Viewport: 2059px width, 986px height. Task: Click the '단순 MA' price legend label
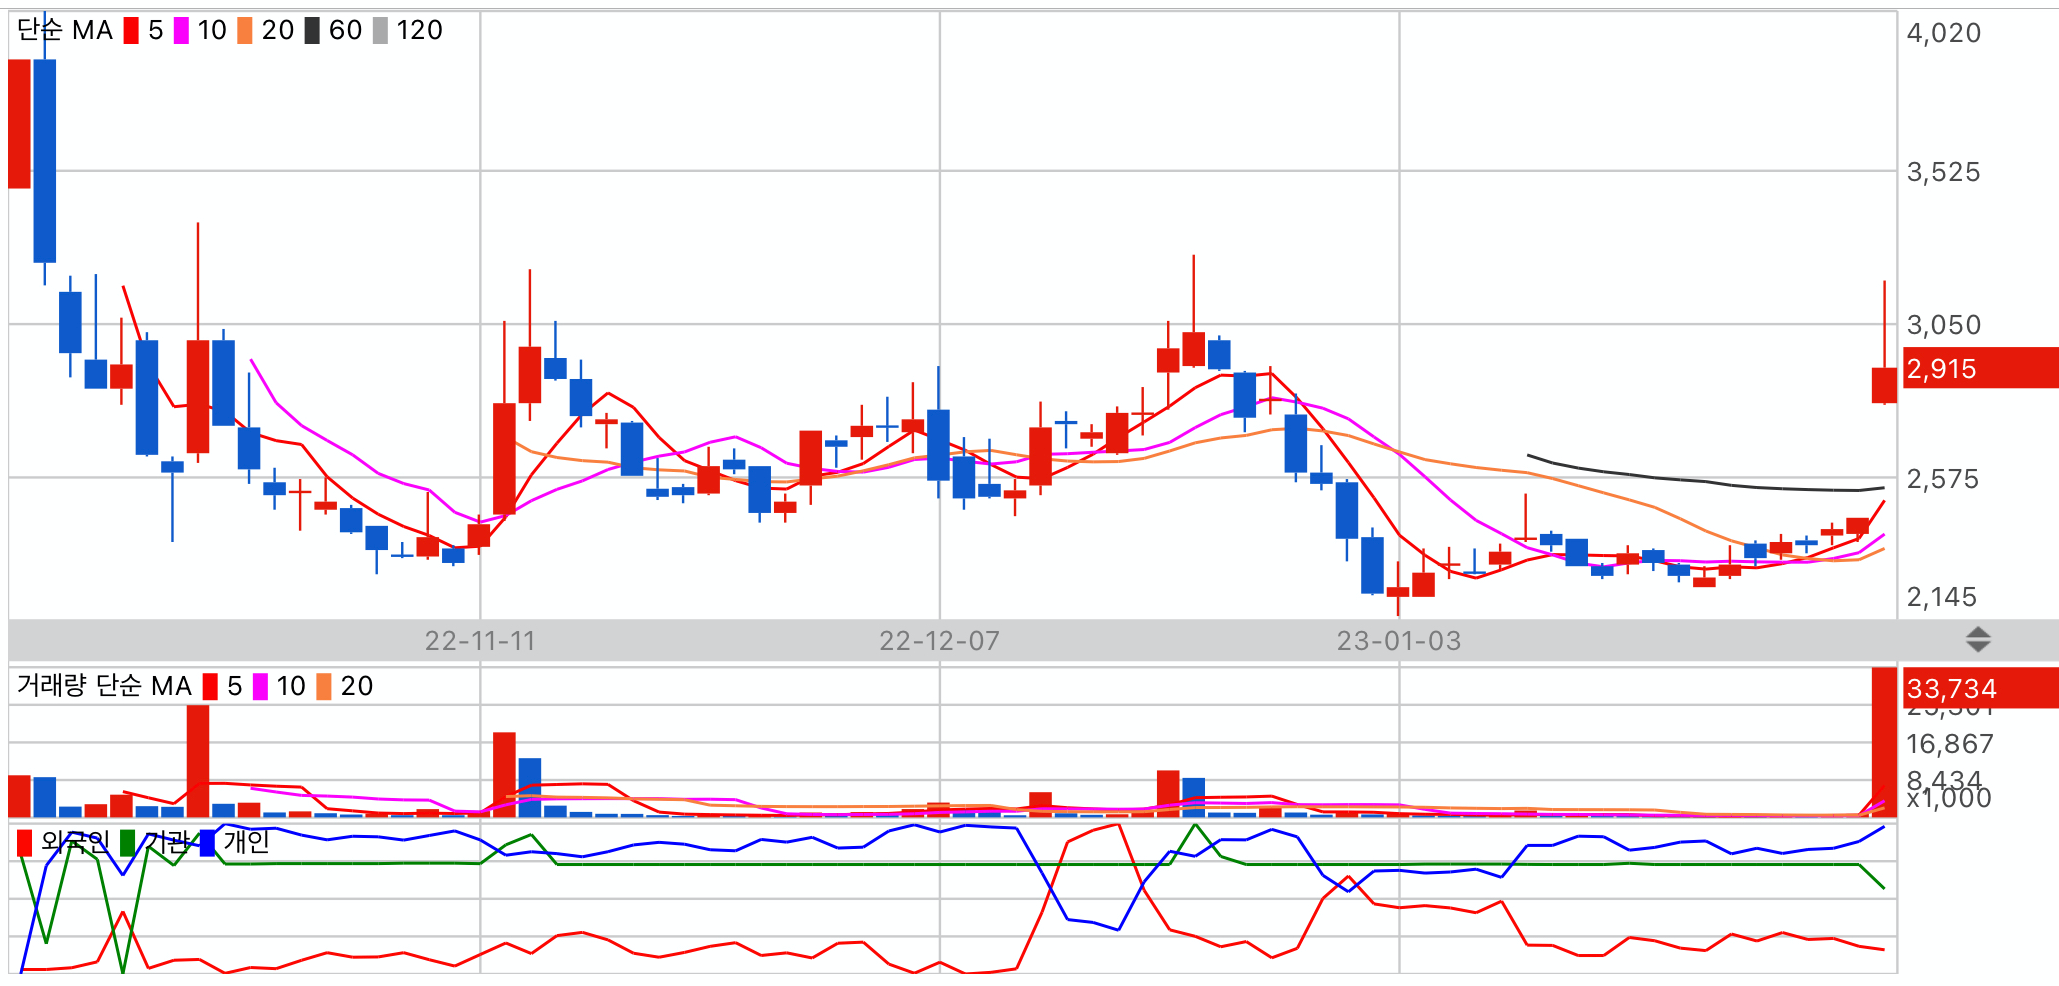(65, 30)
